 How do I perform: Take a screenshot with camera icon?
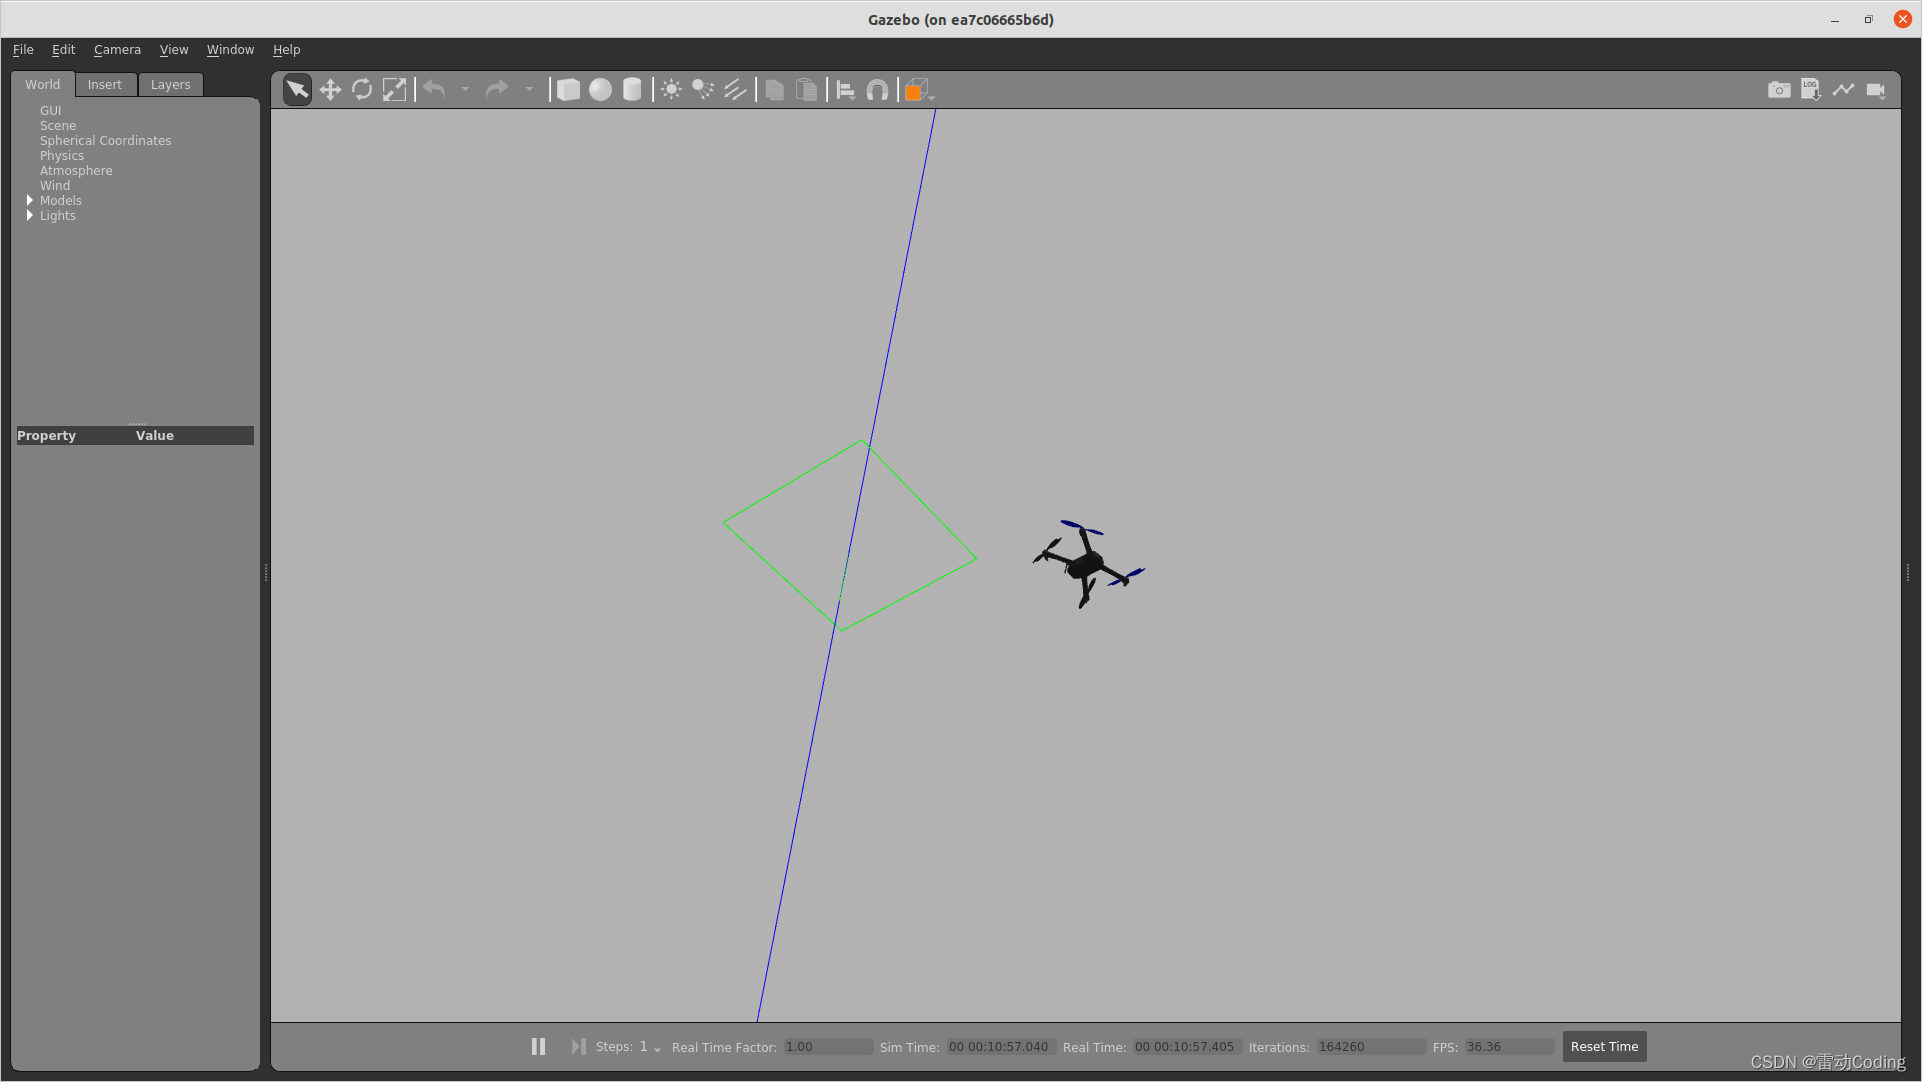1778,90
